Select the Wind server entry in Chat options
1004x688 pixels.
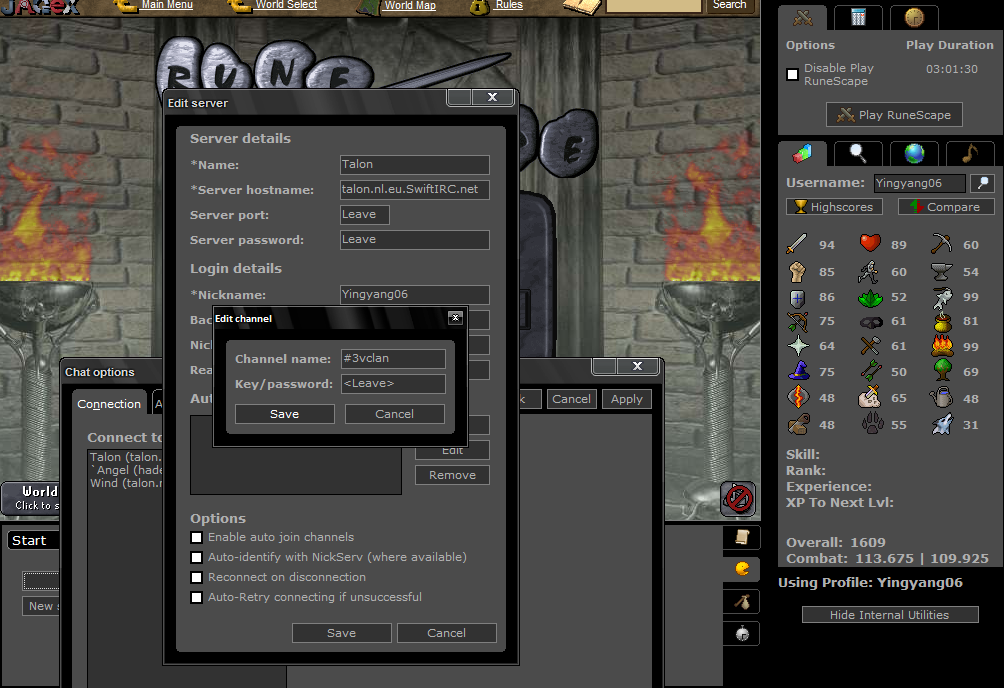coord(126,483)
